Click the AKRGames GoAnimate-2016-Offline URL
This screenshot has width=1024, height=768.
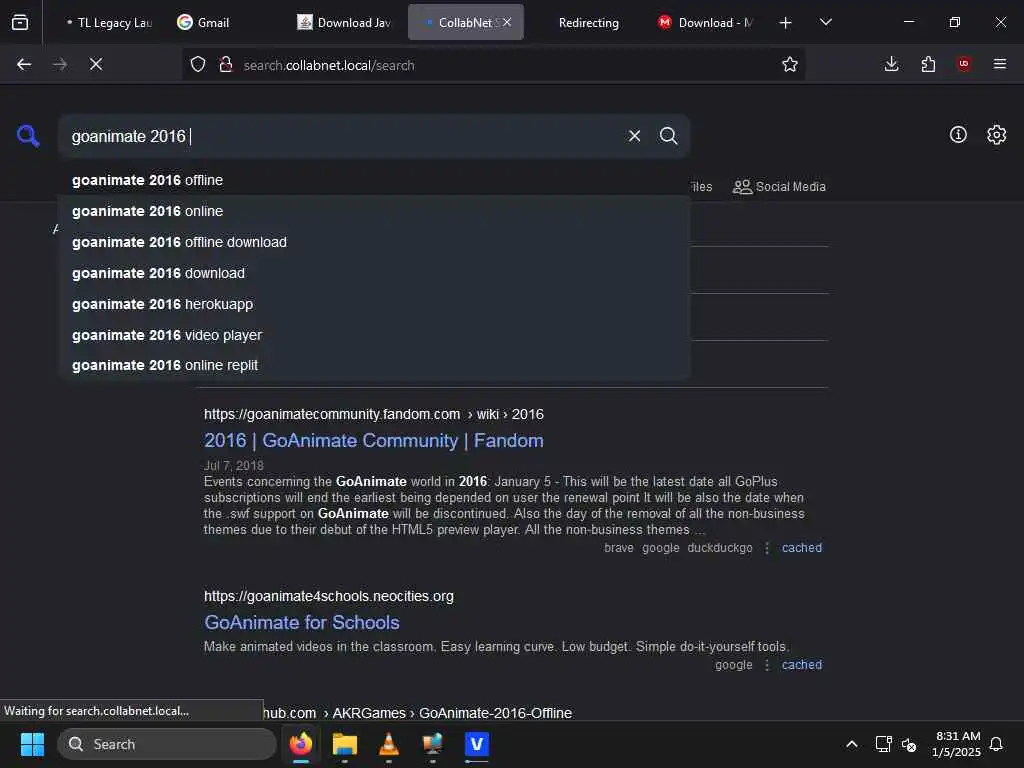(x=418, y=712)
